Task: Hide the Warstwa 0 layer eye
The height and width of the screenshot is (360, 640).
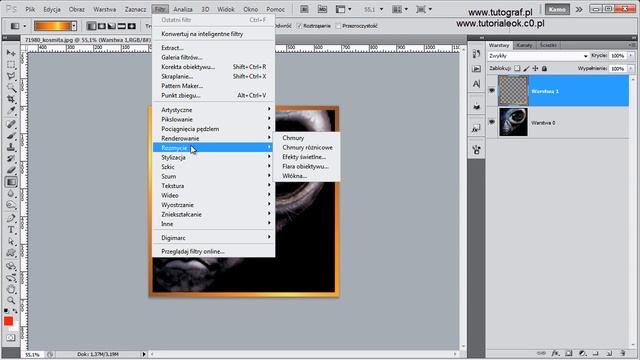Action: [x=491, y=122]
